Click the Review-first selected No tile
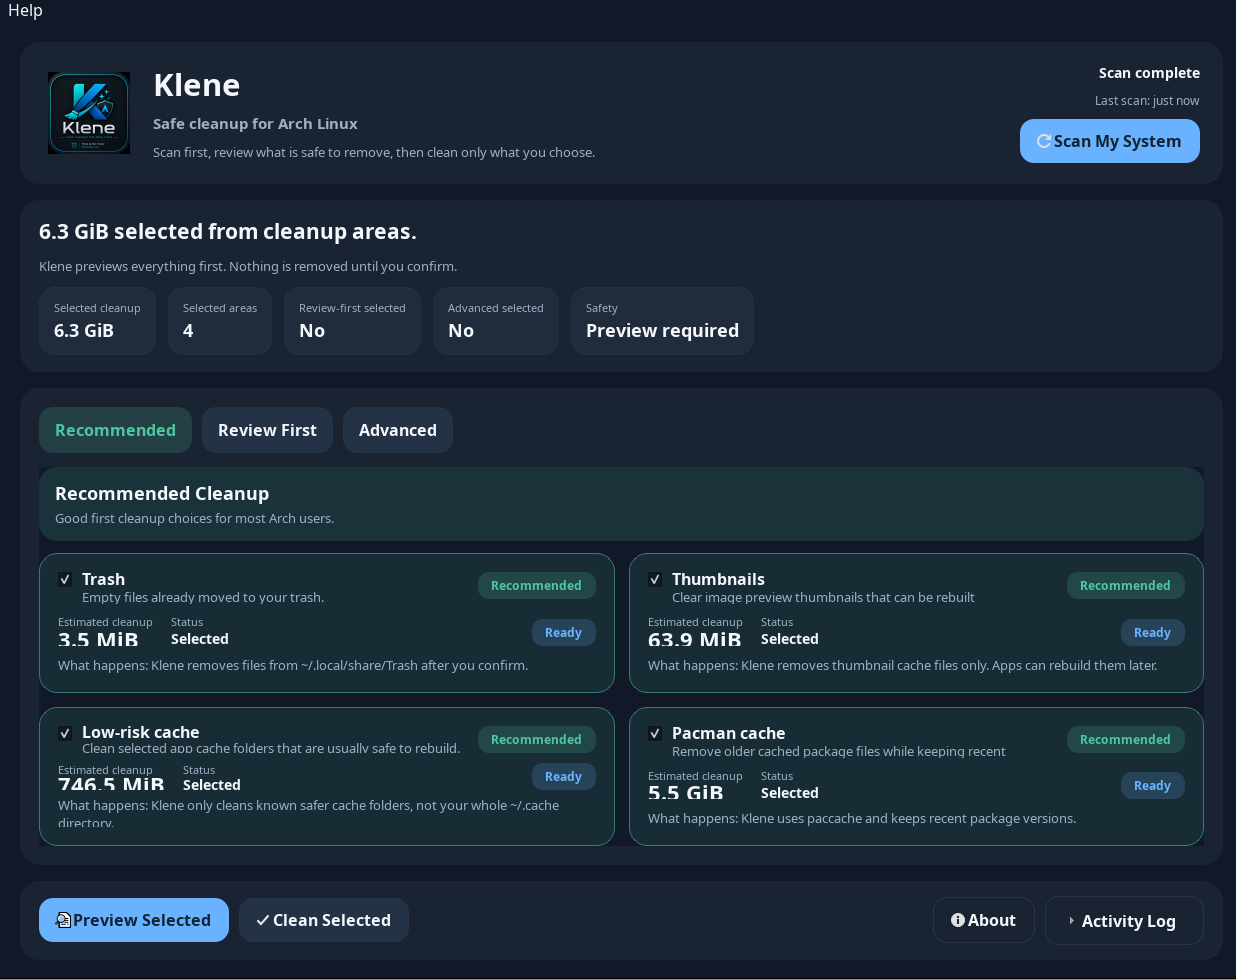The height and width of the screenshot is (980, 1236). [352, 321]
